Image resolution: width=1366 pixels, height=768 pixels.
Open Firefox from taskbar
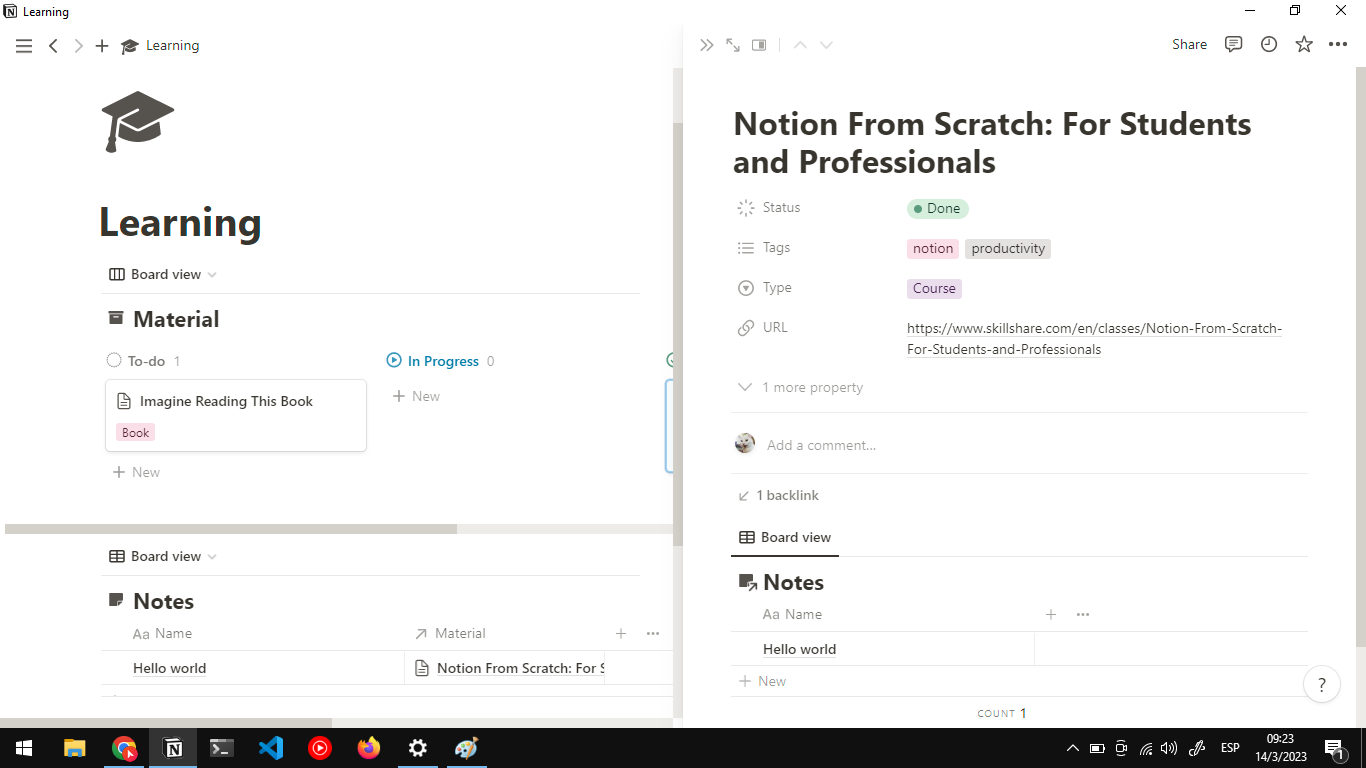369,748
